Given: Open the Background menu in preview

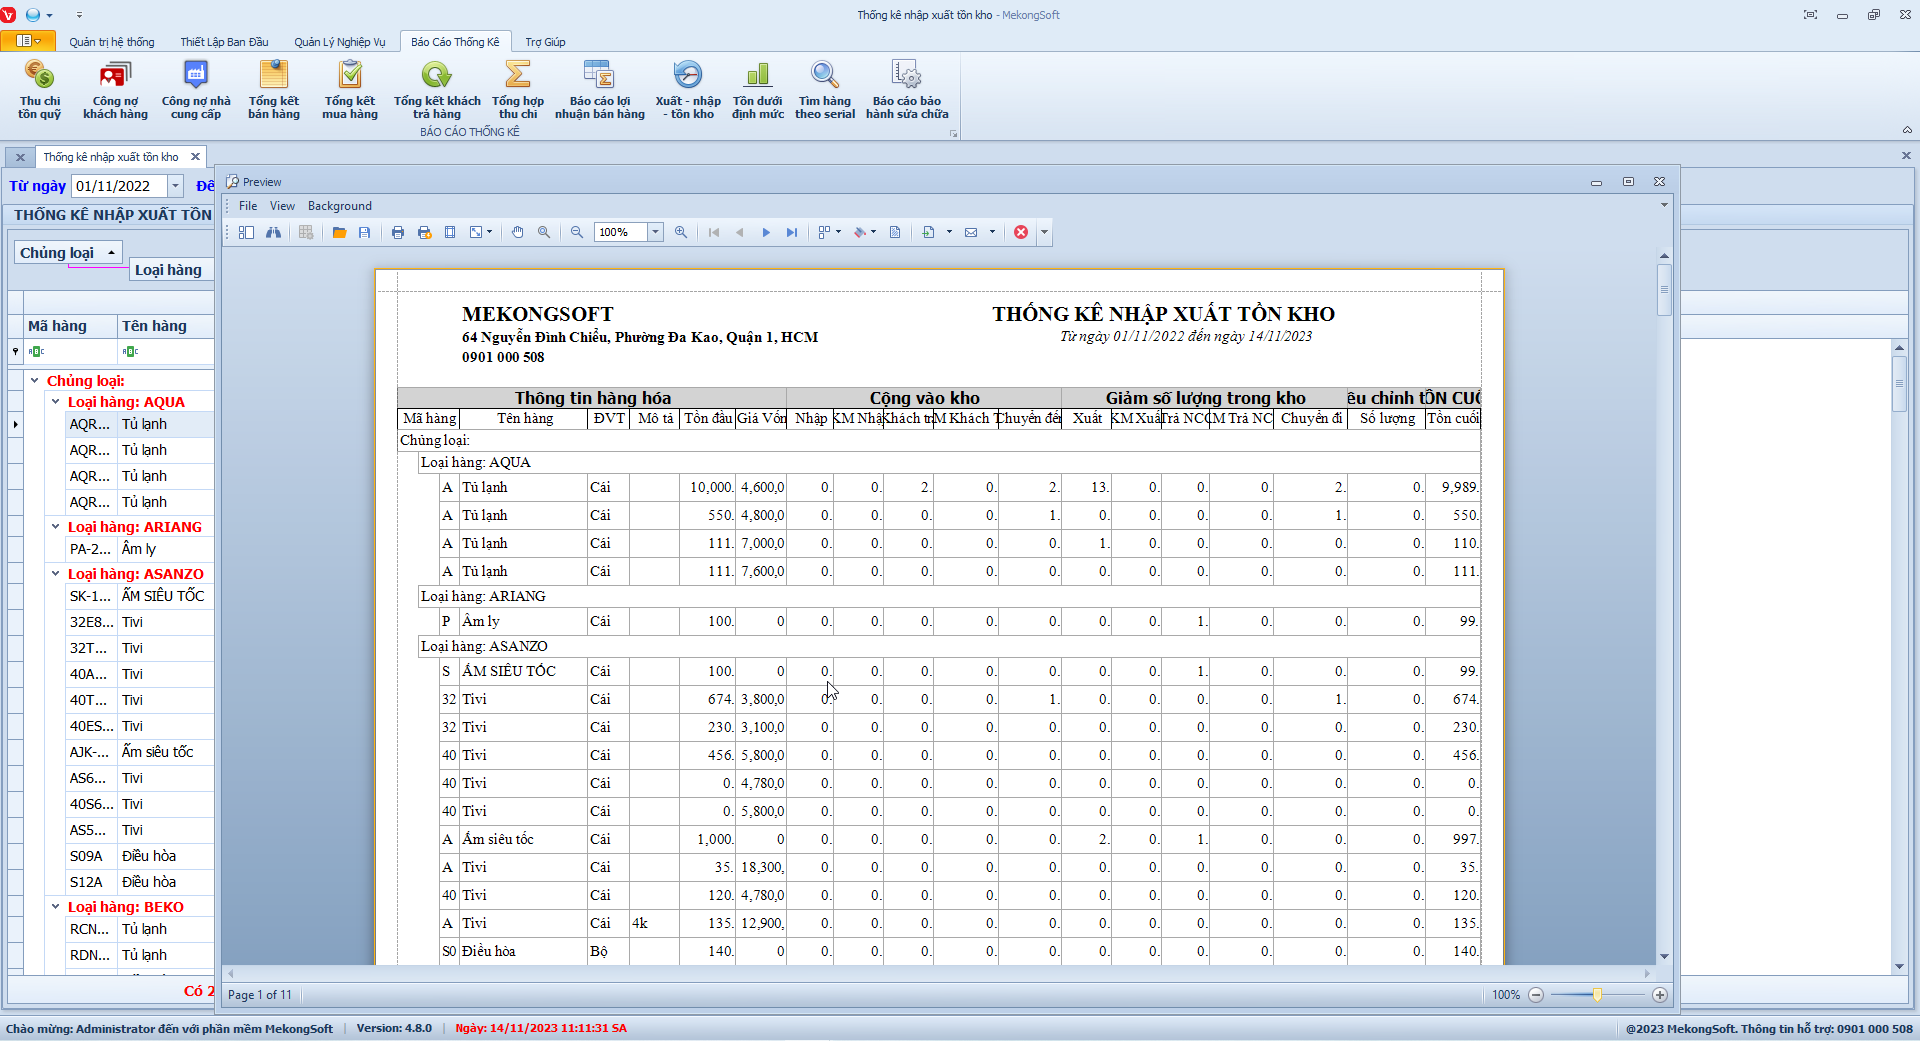Looking at the screenshot, I should [339, 206].
